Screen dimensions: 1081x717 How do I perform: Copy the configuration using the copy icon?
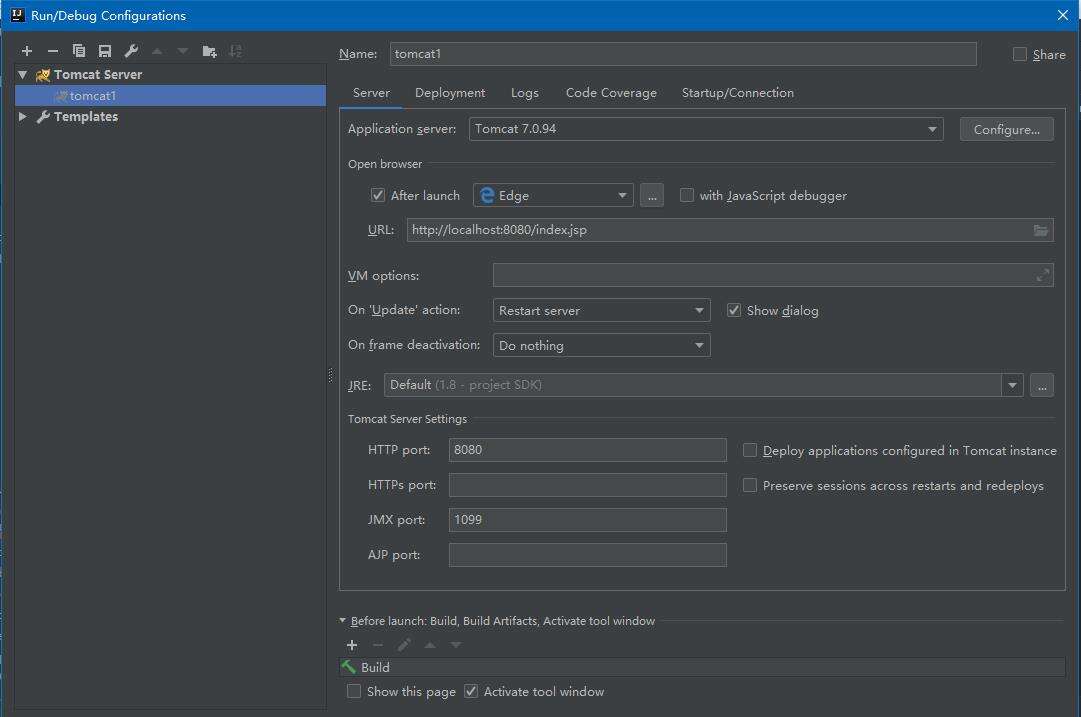point(79,51)
